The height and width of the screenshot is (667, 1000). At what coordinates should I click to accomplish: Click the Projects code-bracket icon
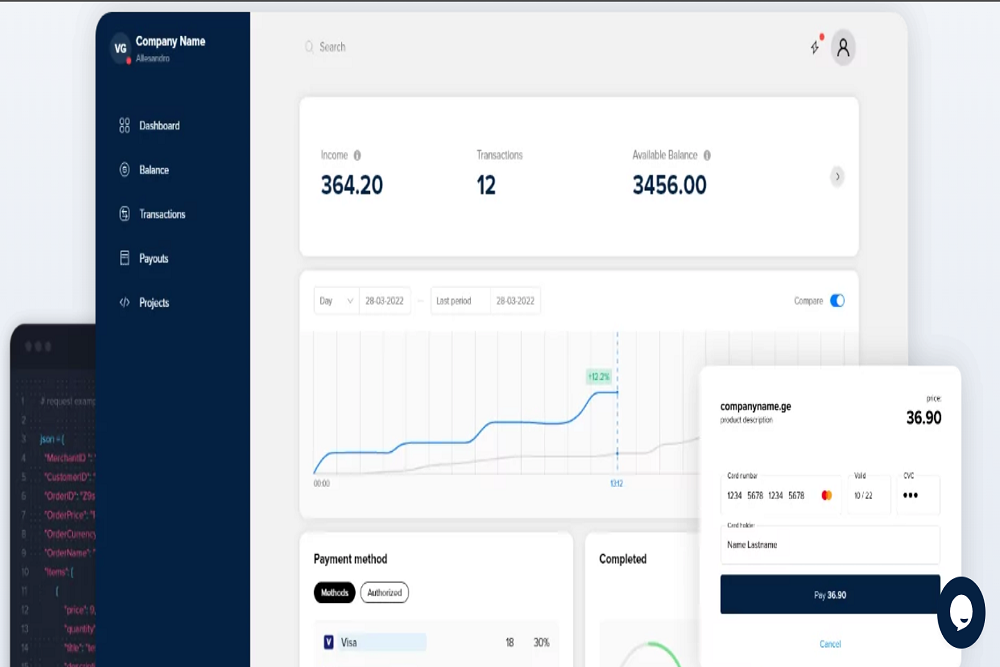click(125, 302)
